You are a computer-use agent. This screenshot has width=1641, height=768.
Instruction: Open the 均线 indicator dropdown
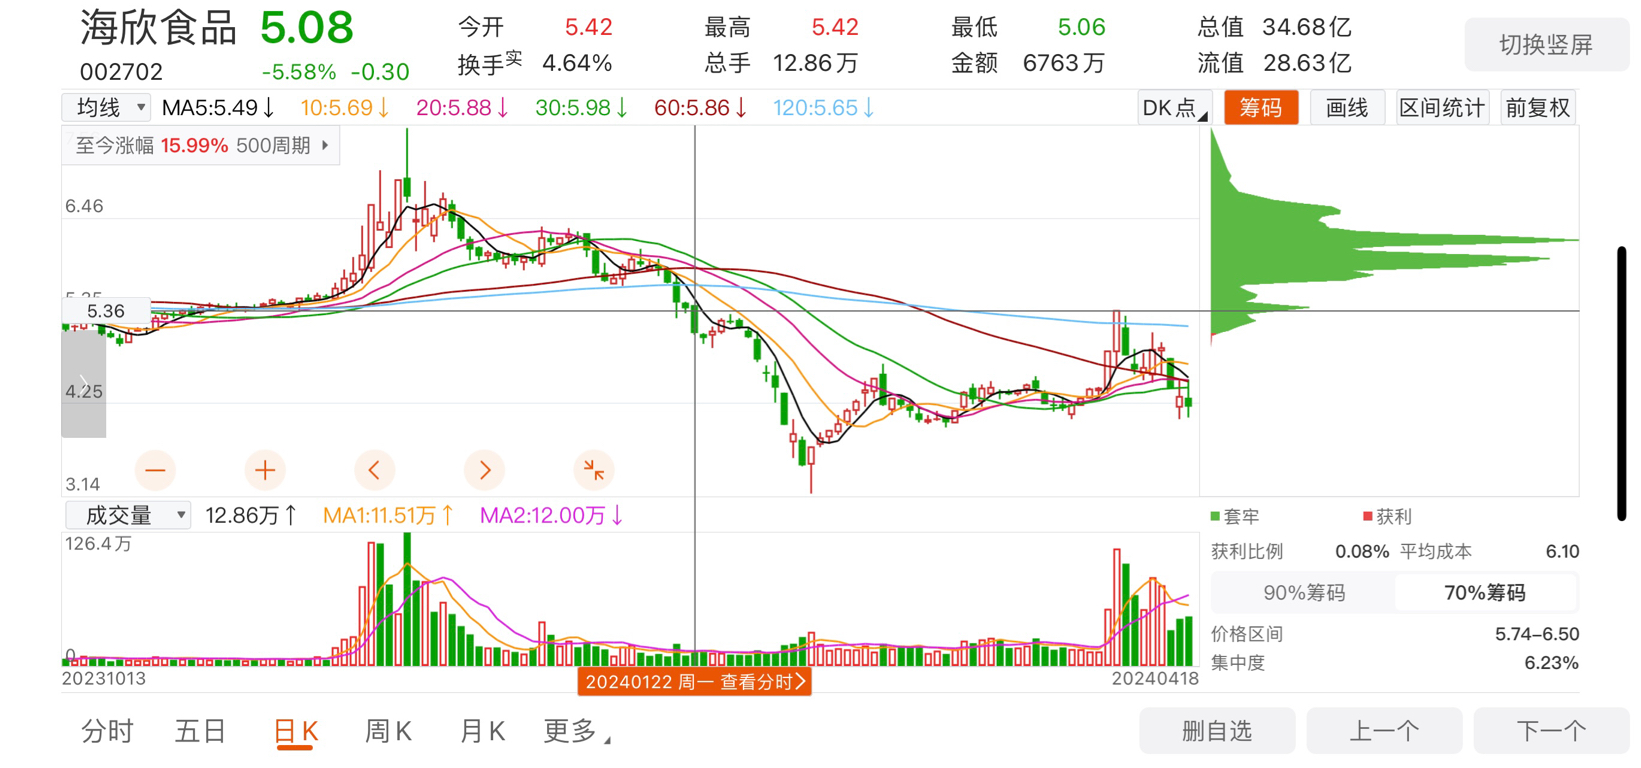pos(106,107)
